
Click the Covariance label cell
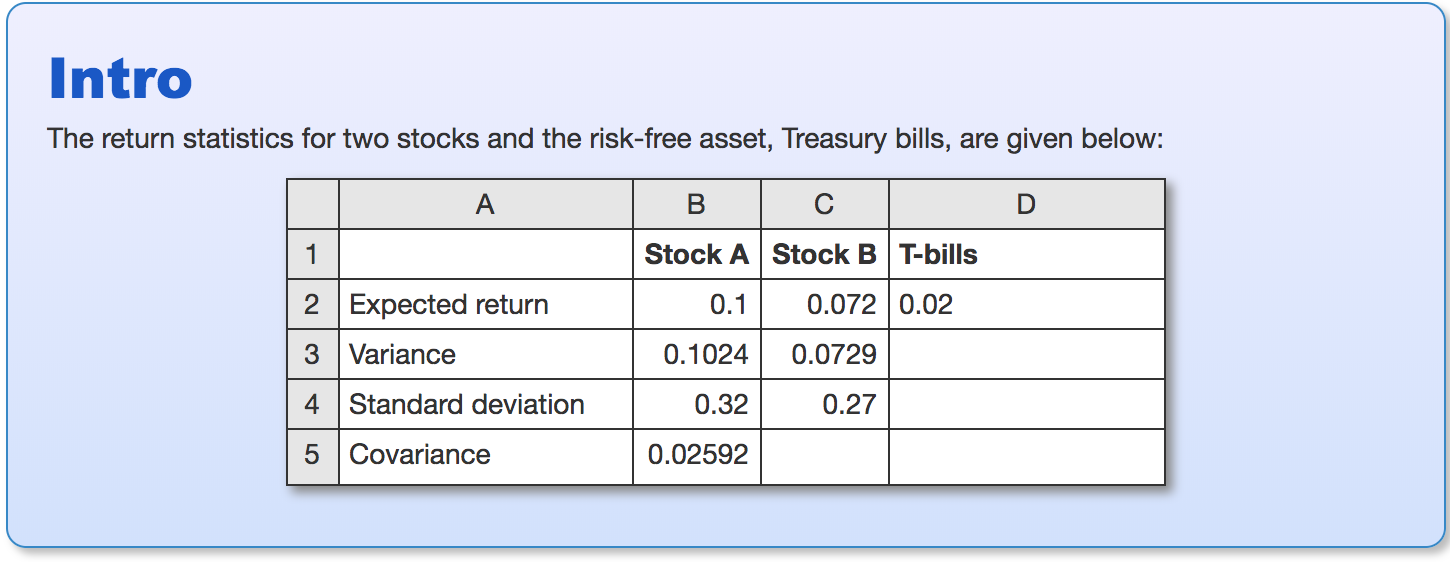[x=485, y=455]
